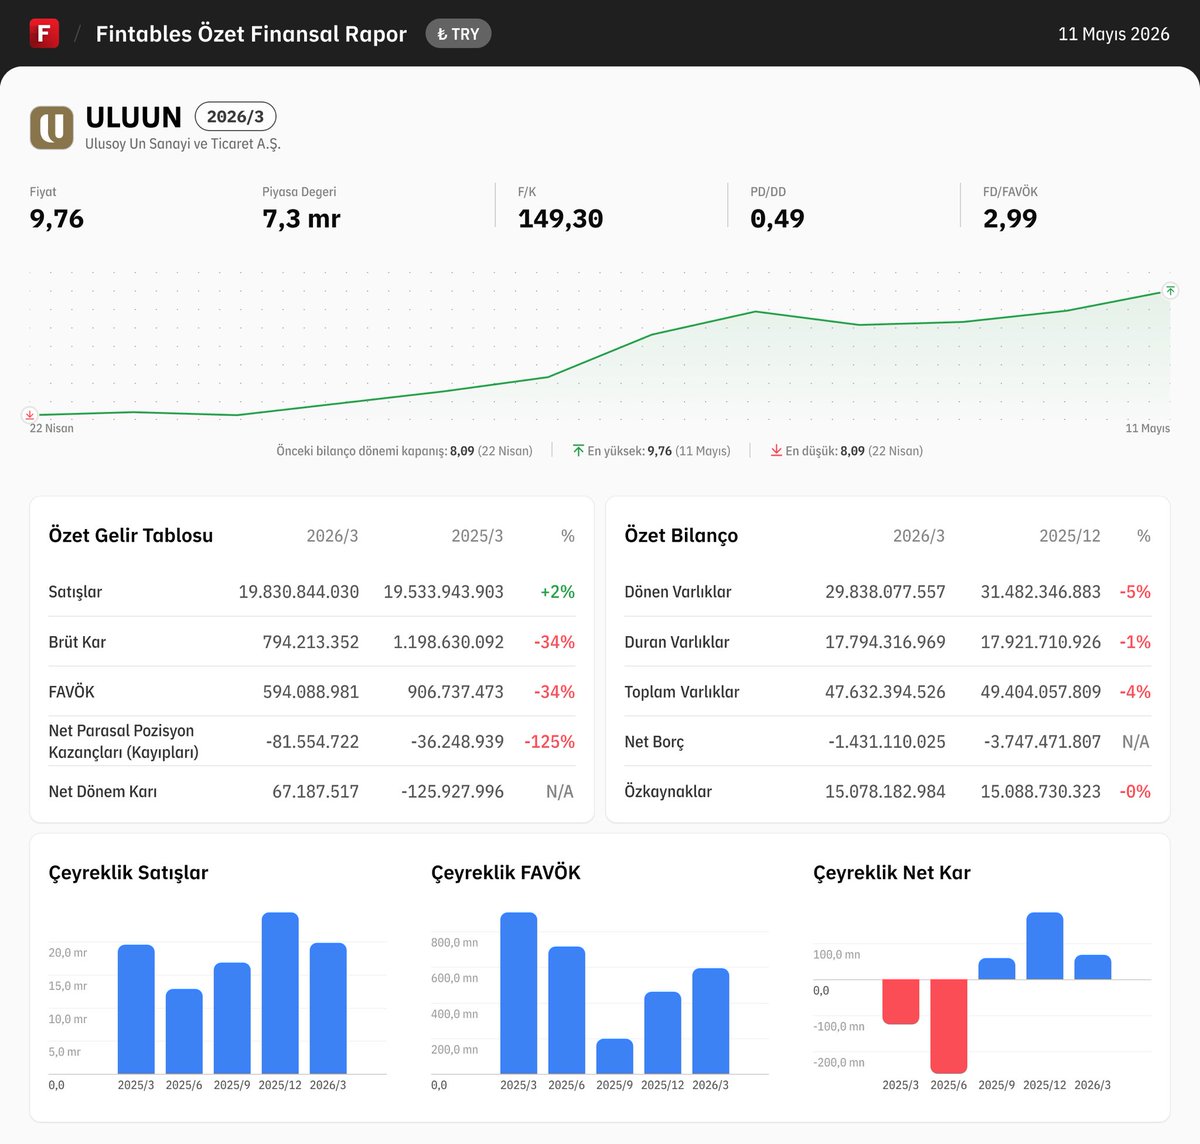Click the Satışlar +2% change
1200x1144 pixels.
[x=557, y=592]
